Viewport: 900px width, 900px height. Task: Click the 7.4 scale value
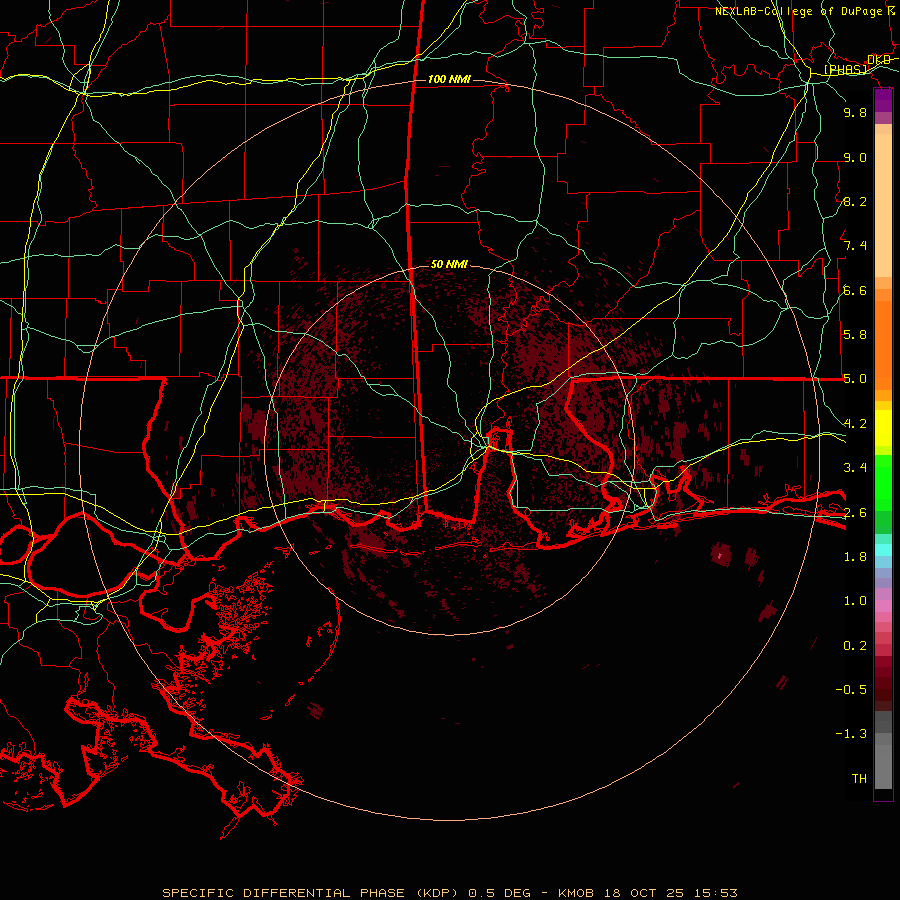(855, 246)
